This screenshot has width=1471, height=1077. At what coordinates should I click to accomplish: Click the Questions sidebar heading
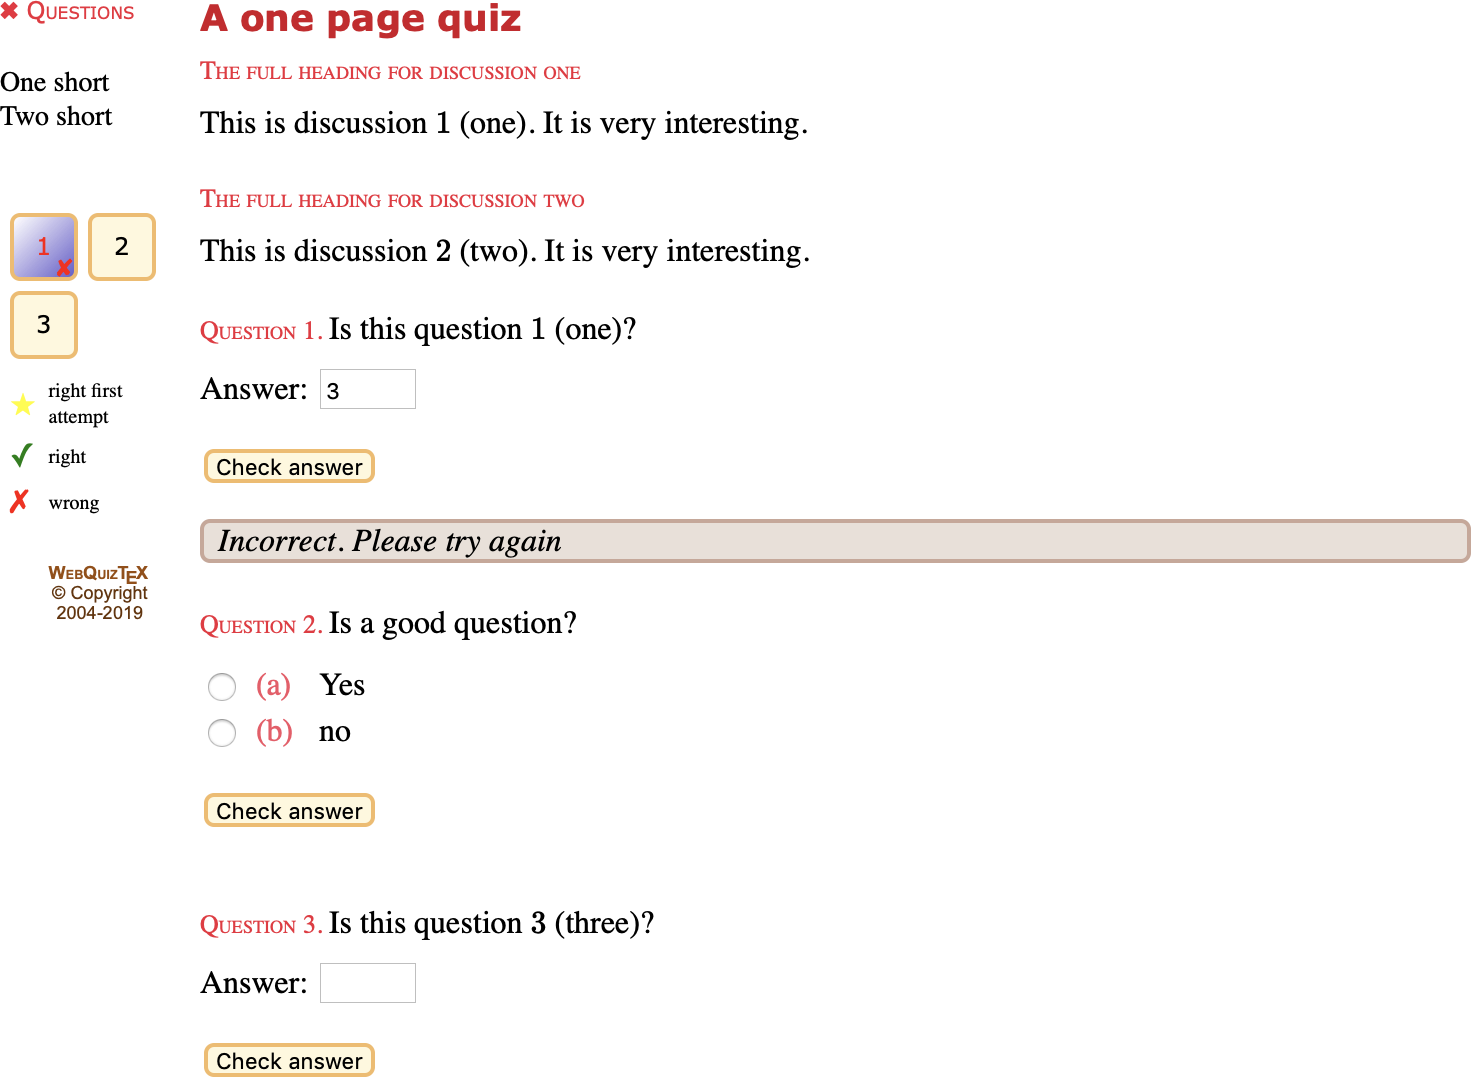(80, 12)
